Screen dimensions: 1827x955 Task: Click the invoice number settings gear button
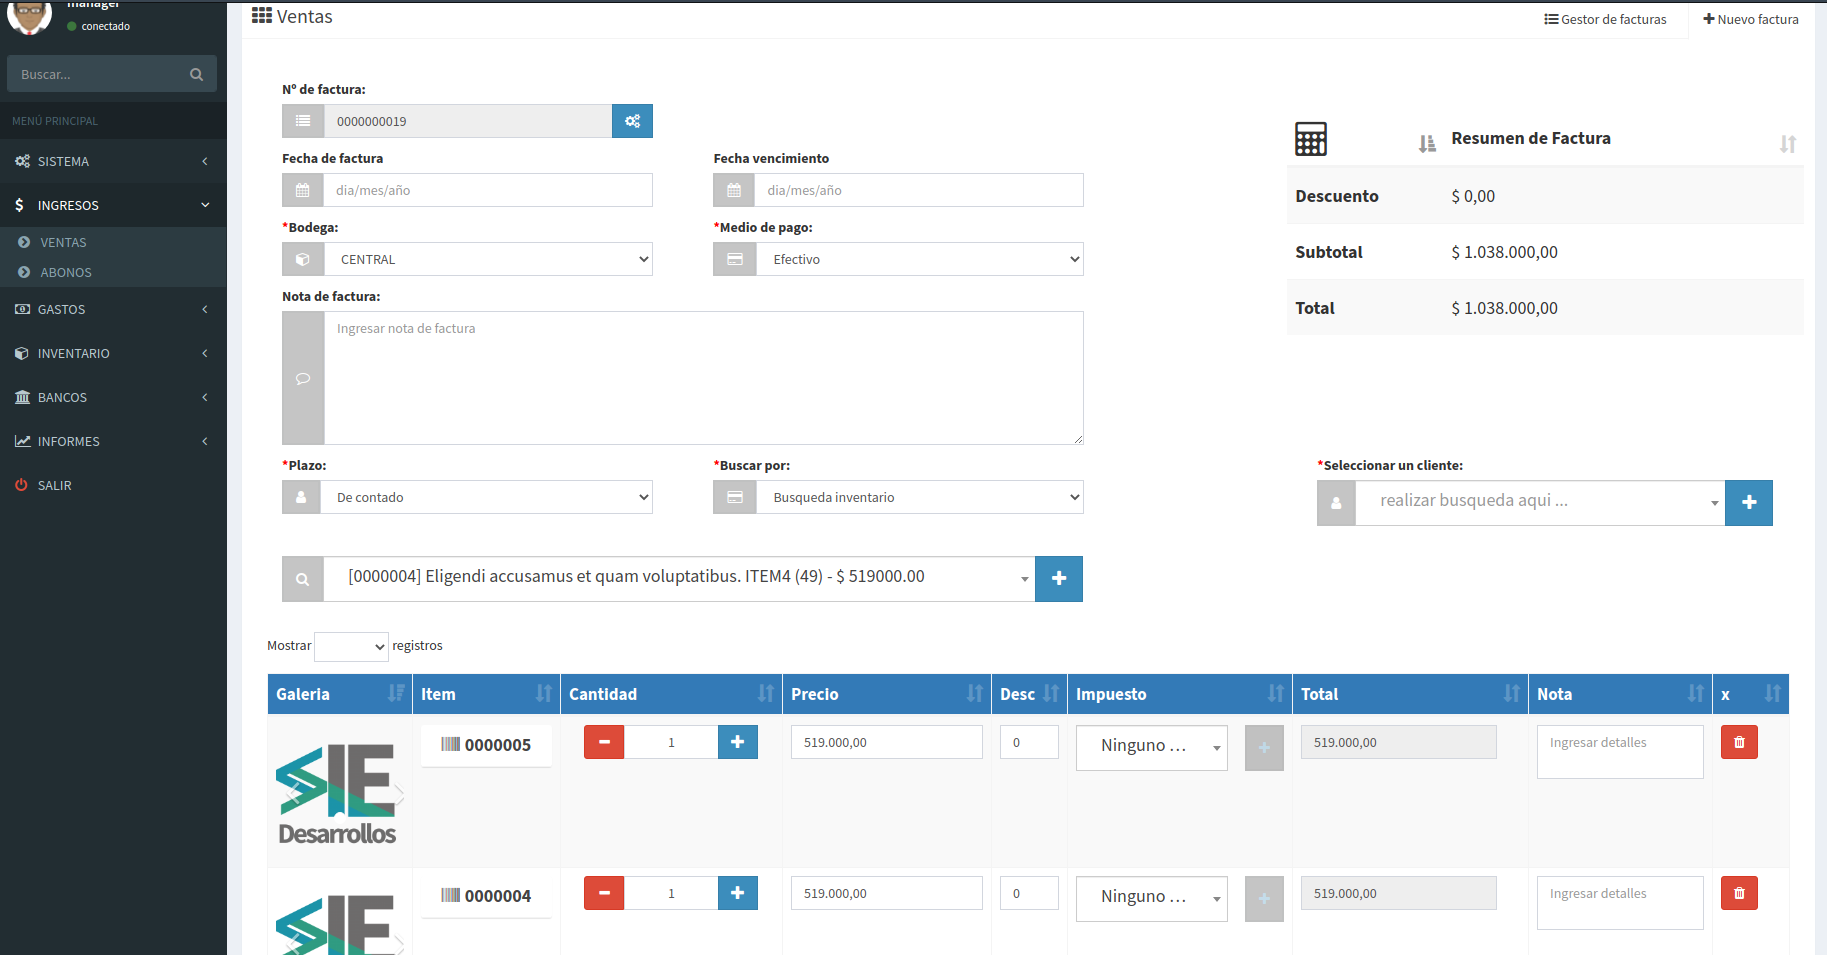point(632,121)
